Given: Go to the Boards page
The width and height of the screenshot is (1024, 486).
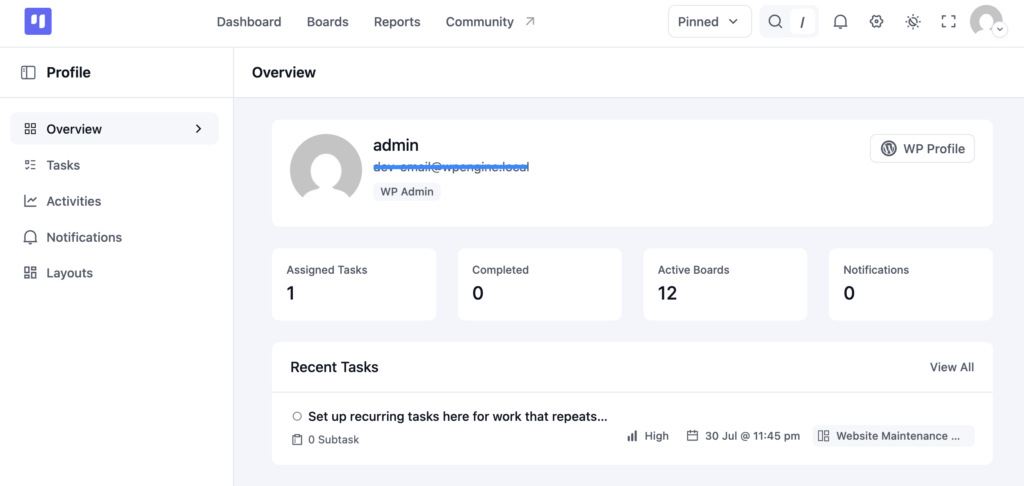Looking at the screenshot, I should click(327, 22).
